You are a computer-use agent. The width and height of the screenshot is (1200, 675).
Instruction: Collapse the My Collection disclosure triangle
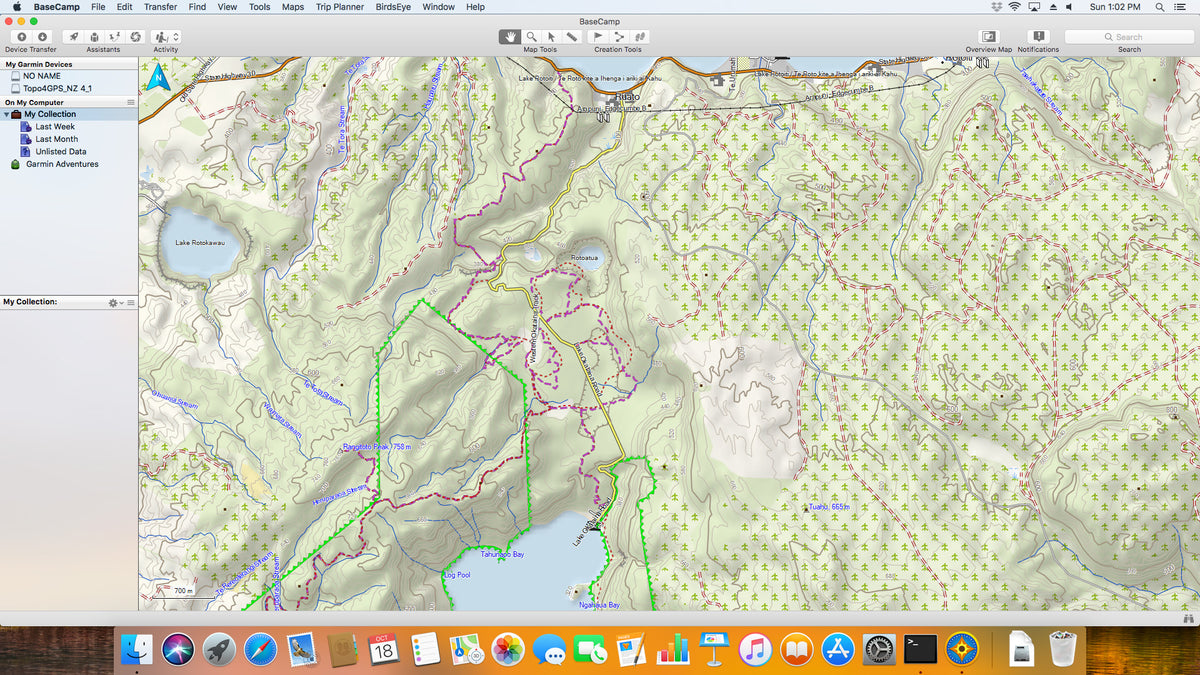tap(6, 114)
